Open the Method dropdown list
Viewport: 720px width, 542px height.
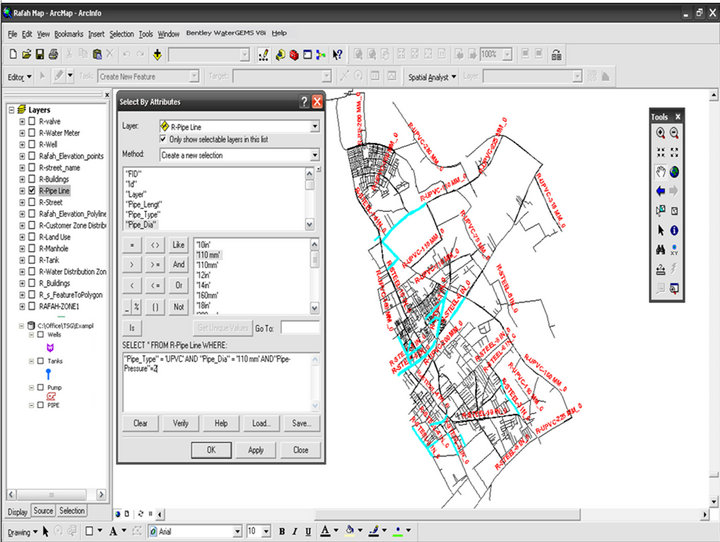pyautogui.click(x=314, y=156)
